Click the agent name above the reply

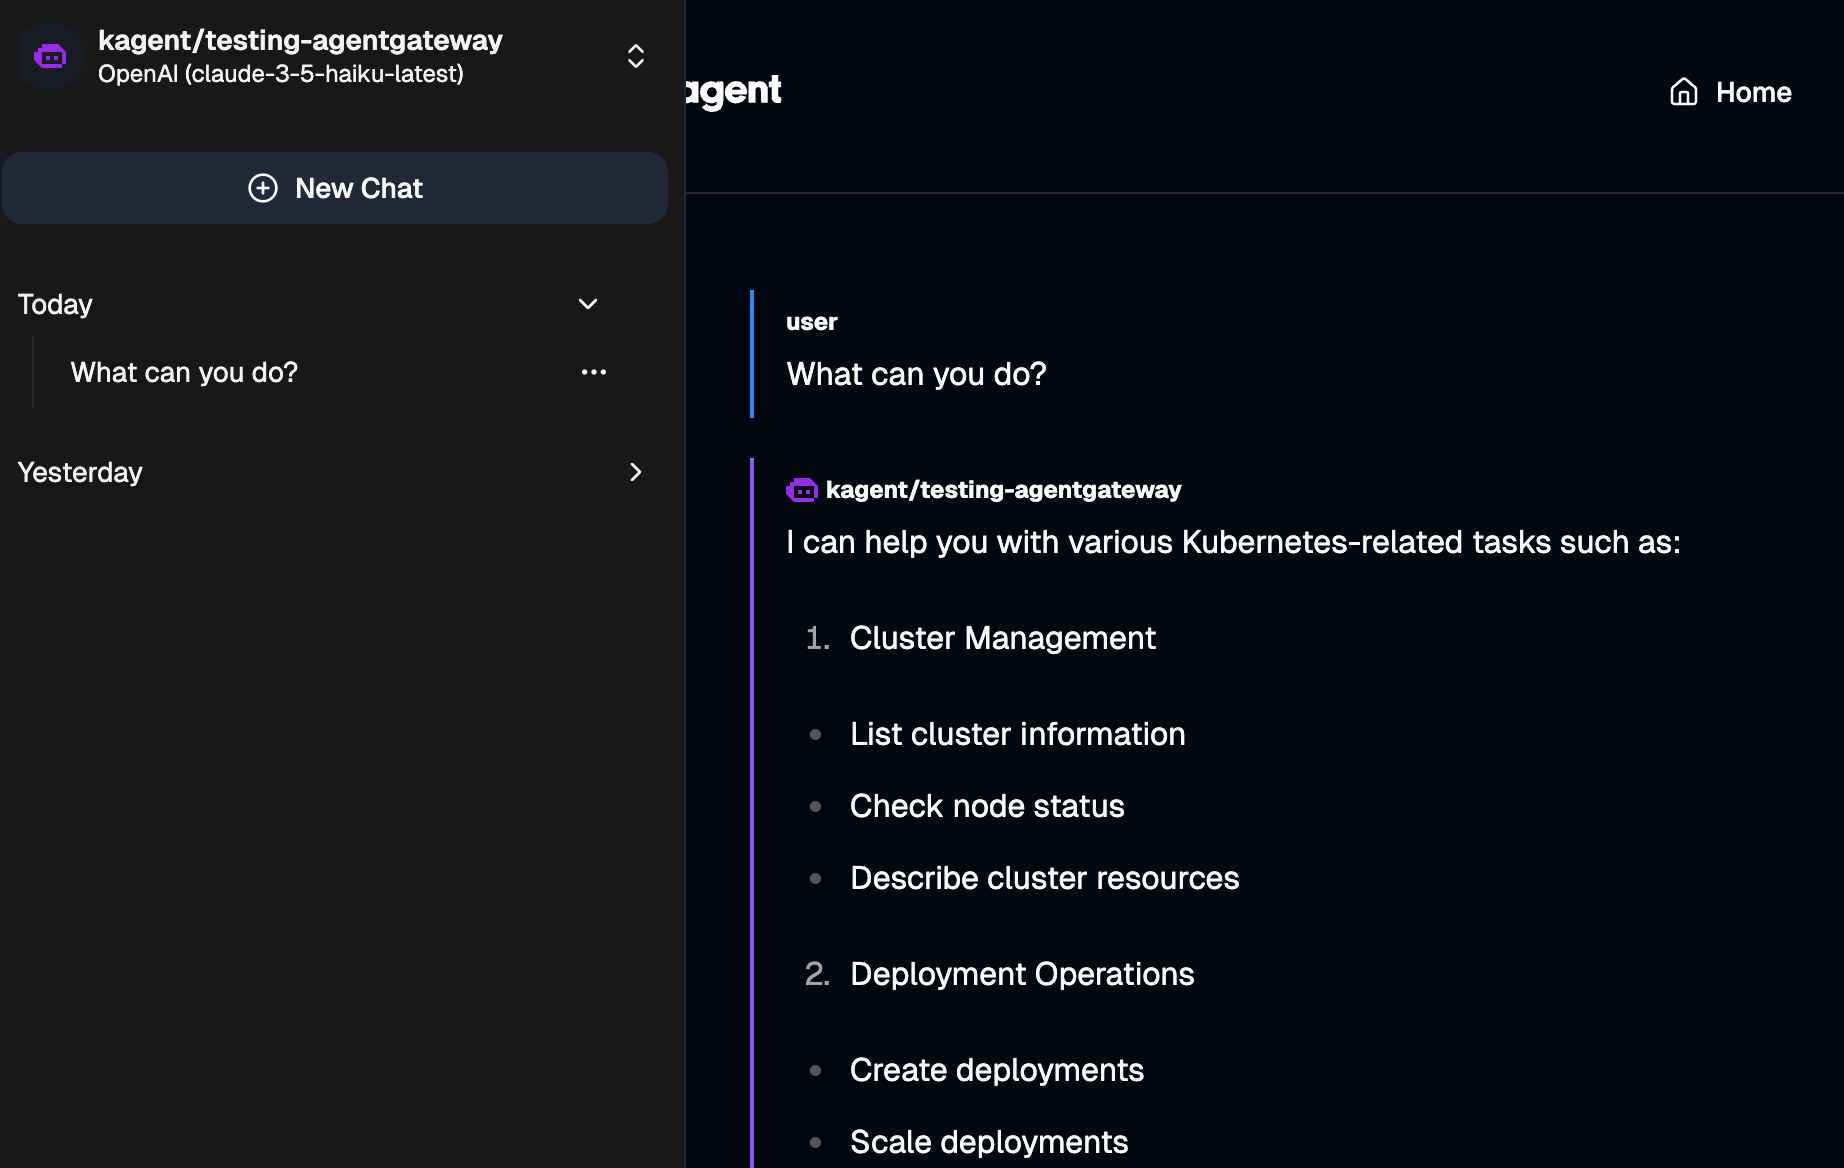1003,490
